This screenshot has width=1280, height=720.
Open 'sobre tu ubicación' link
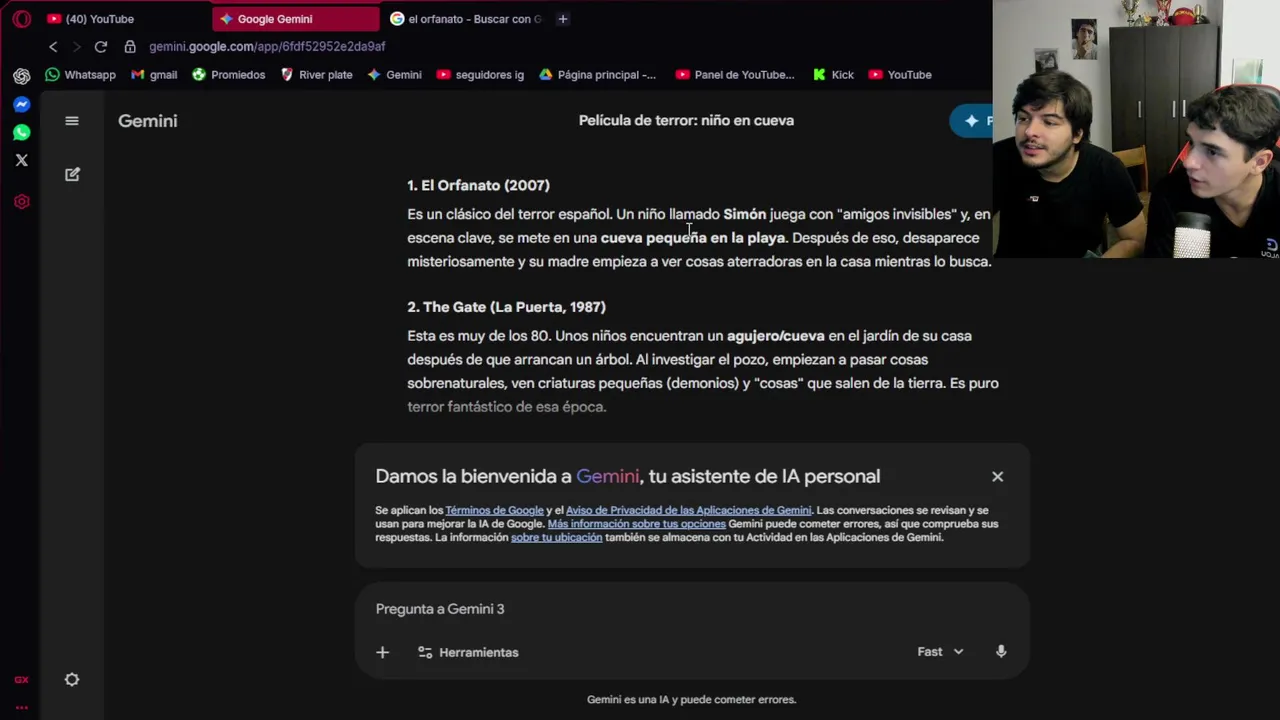(556, 537)
